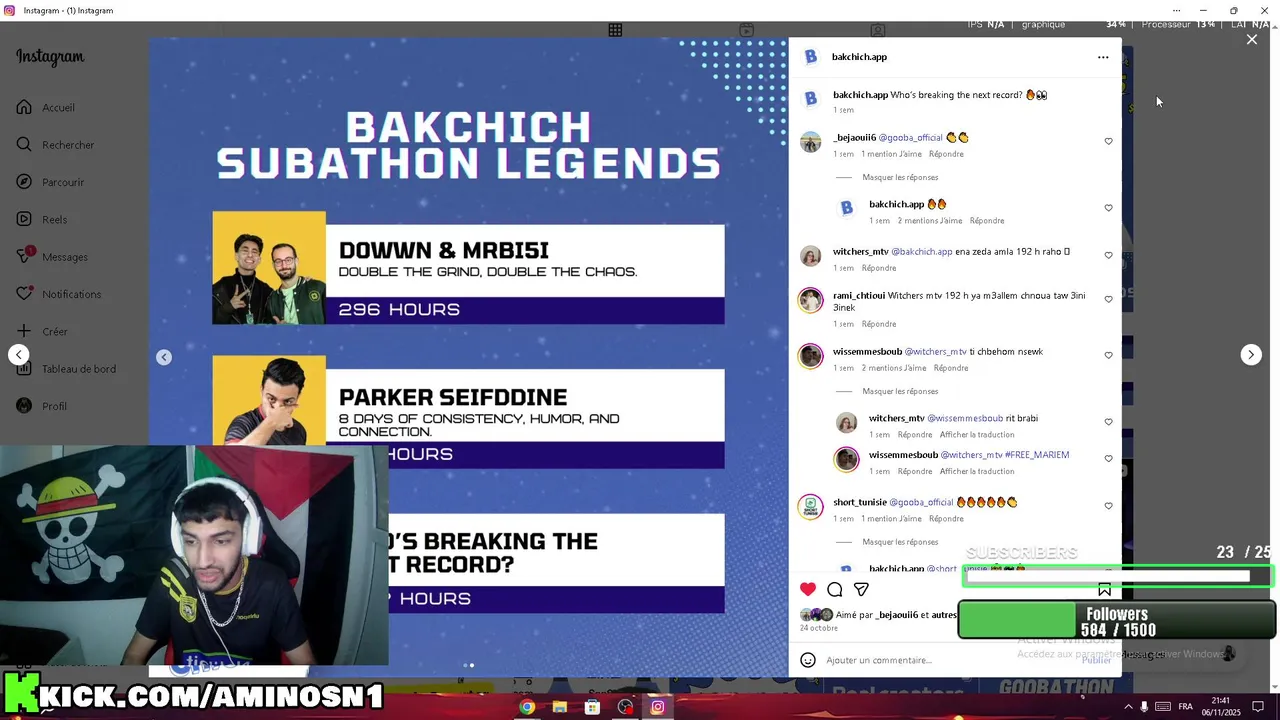
Task: Collapse replies under the wissemmesboub comment
Action: point(900,391)
